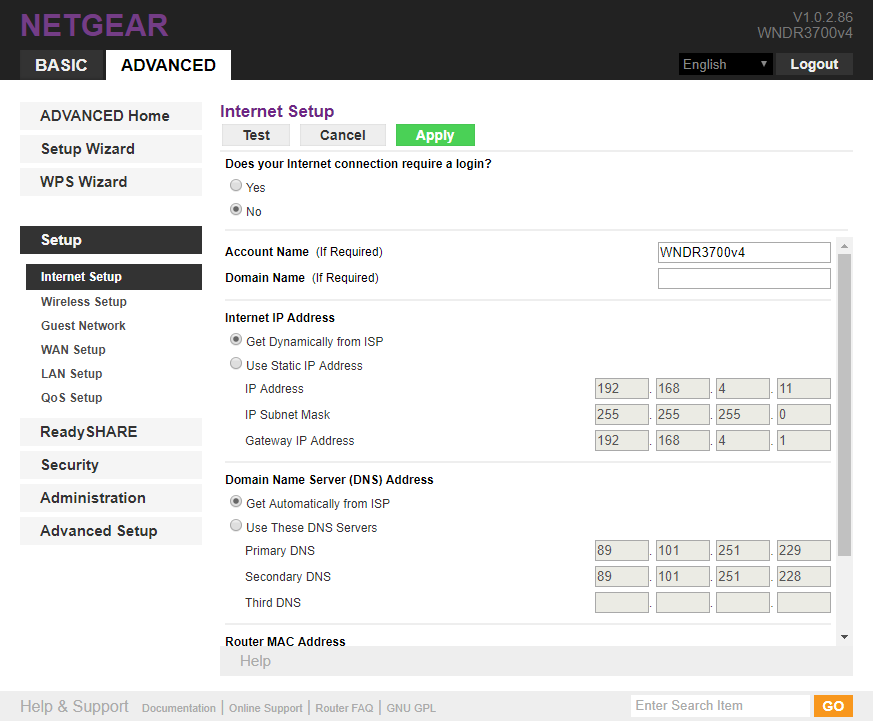Open WAN Setup page
The height and width of the screenshot is (721, 873).
[73, 350]
